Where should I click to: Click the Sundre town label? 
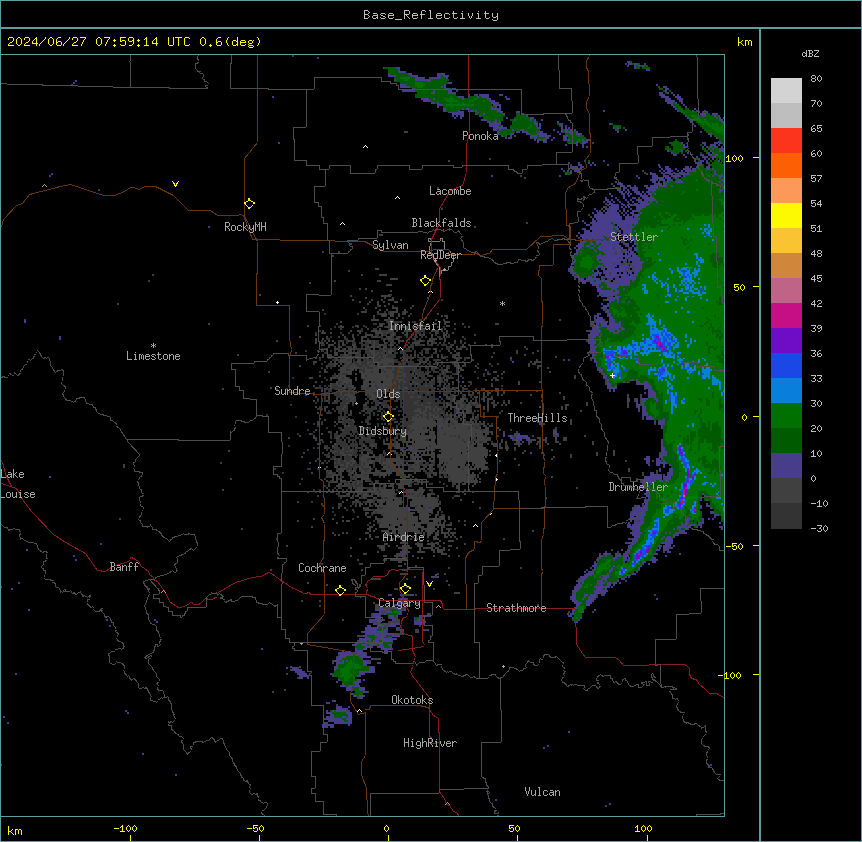point(292,391)
